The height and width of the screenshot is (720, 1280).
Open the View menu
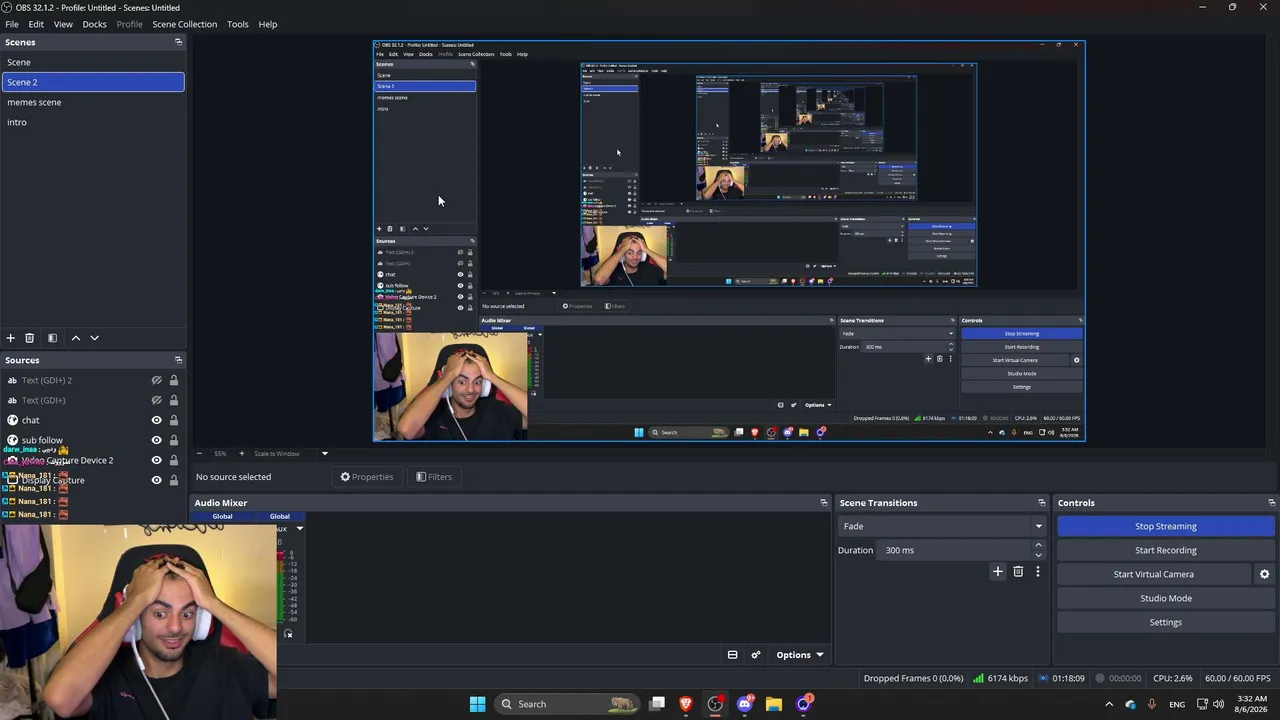pos(63,24)
